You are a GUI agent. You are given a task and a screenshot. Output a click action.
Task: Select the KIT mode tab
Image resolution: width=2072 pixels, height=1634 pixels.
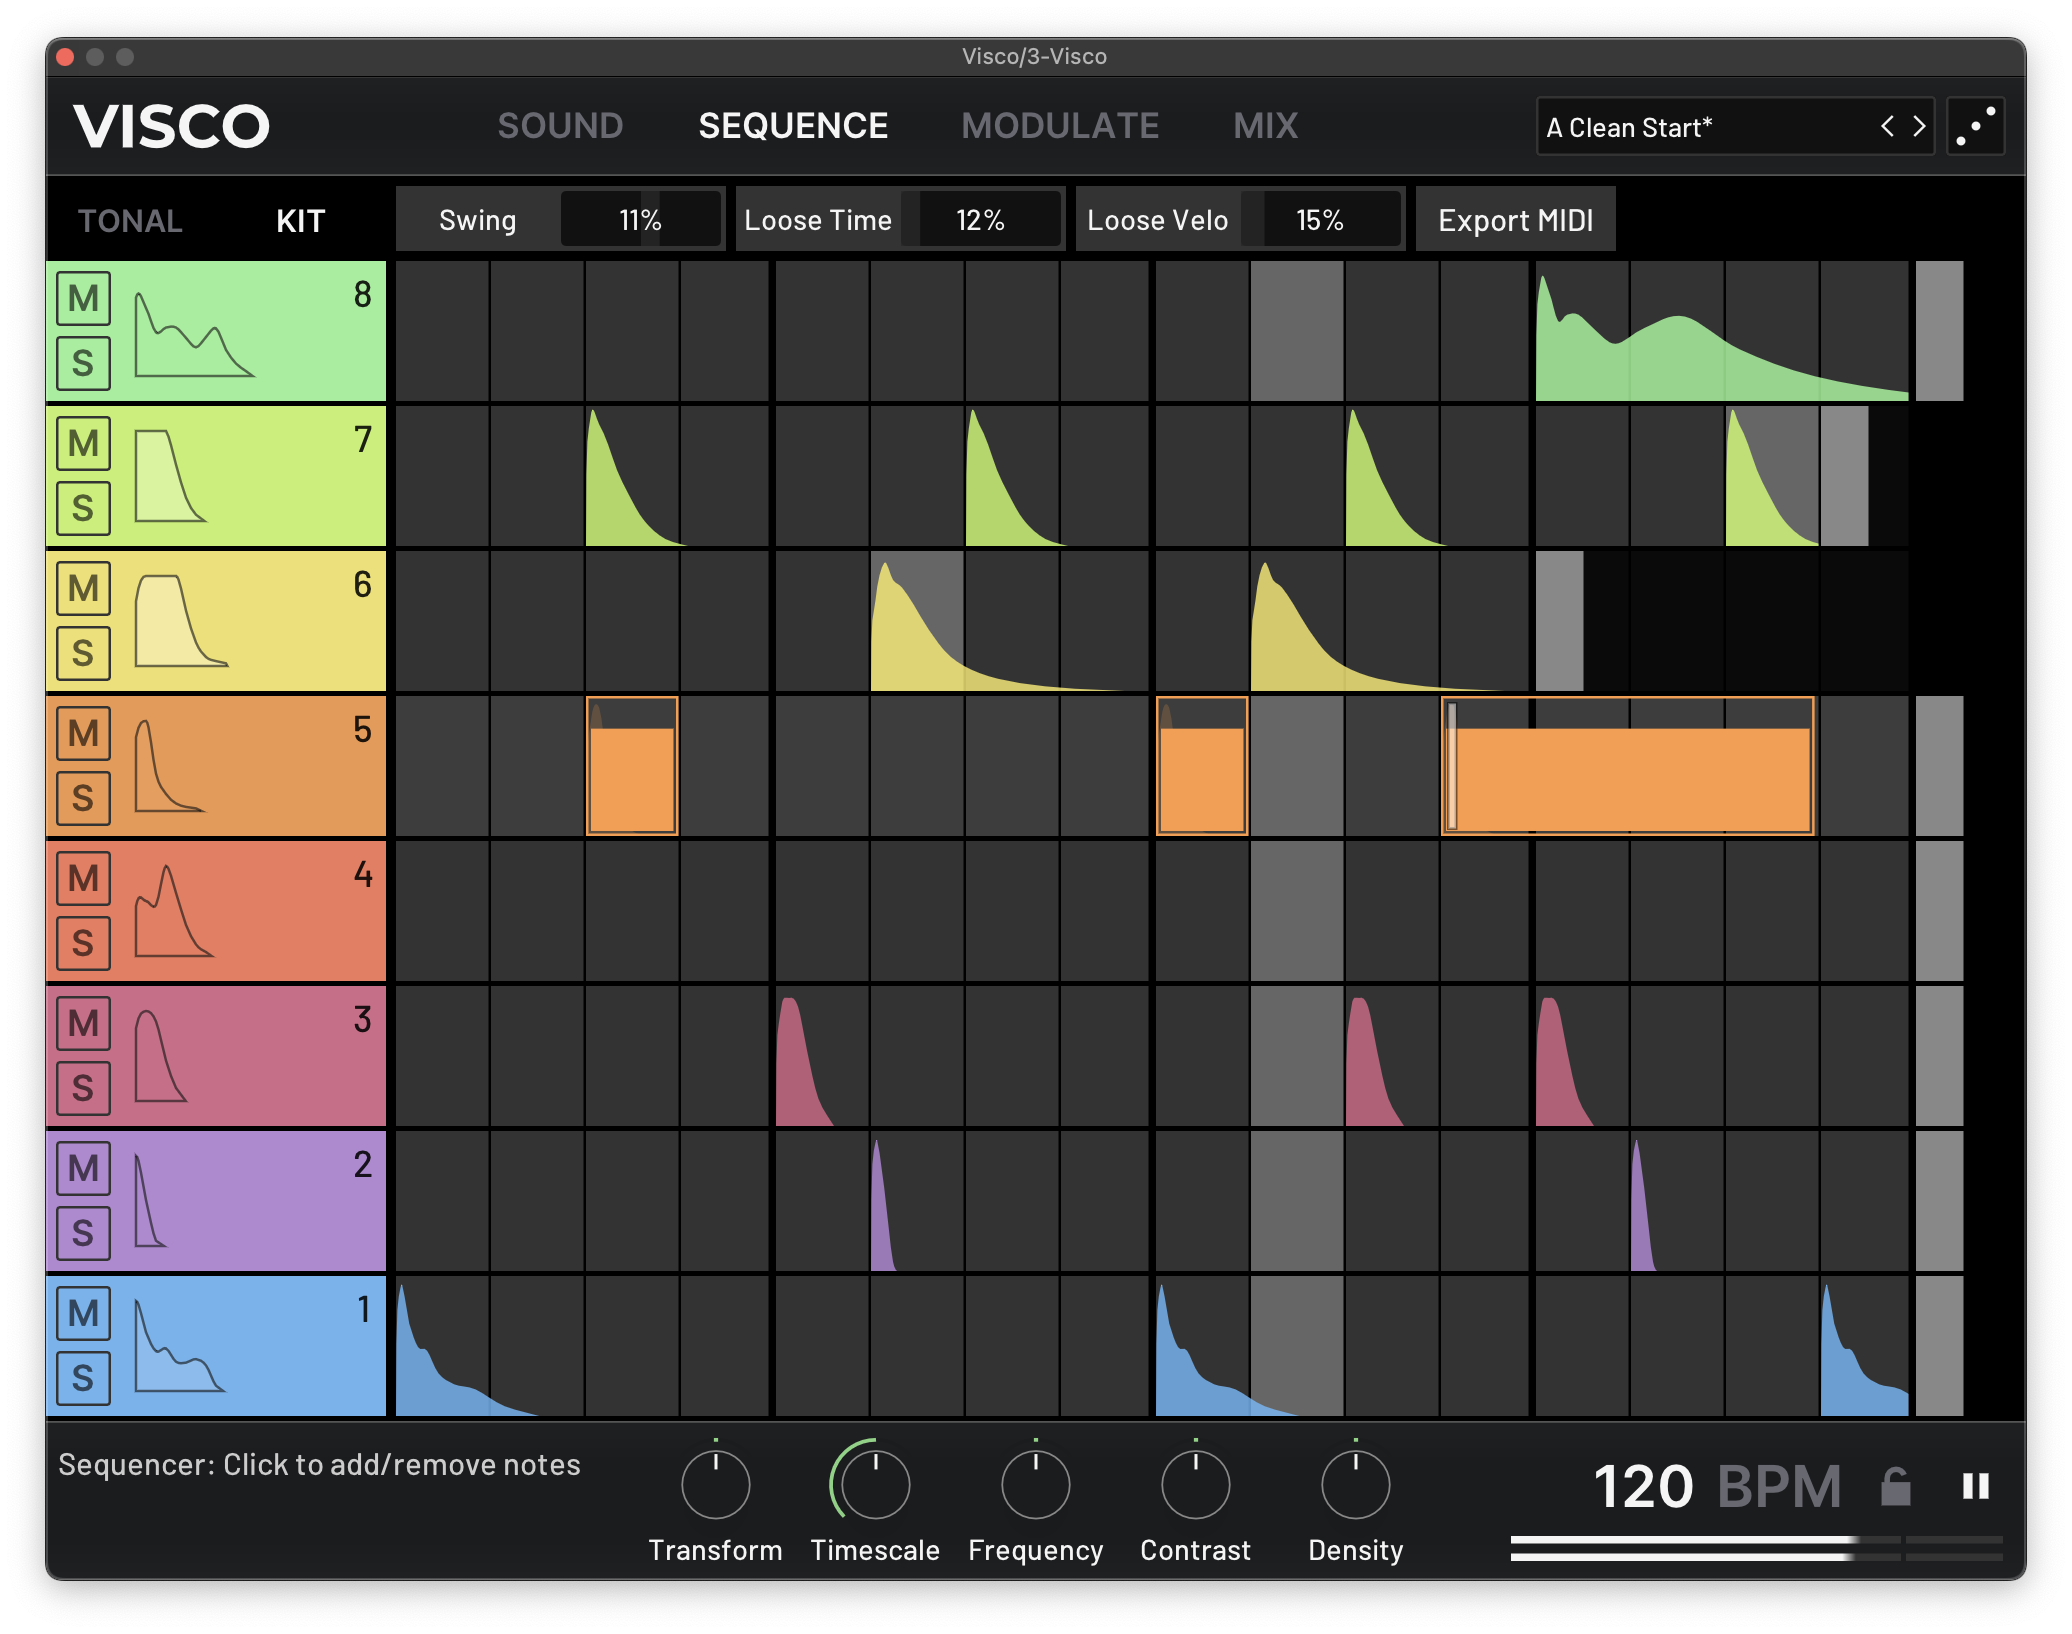pyautogui.click(x=300, y=221)
